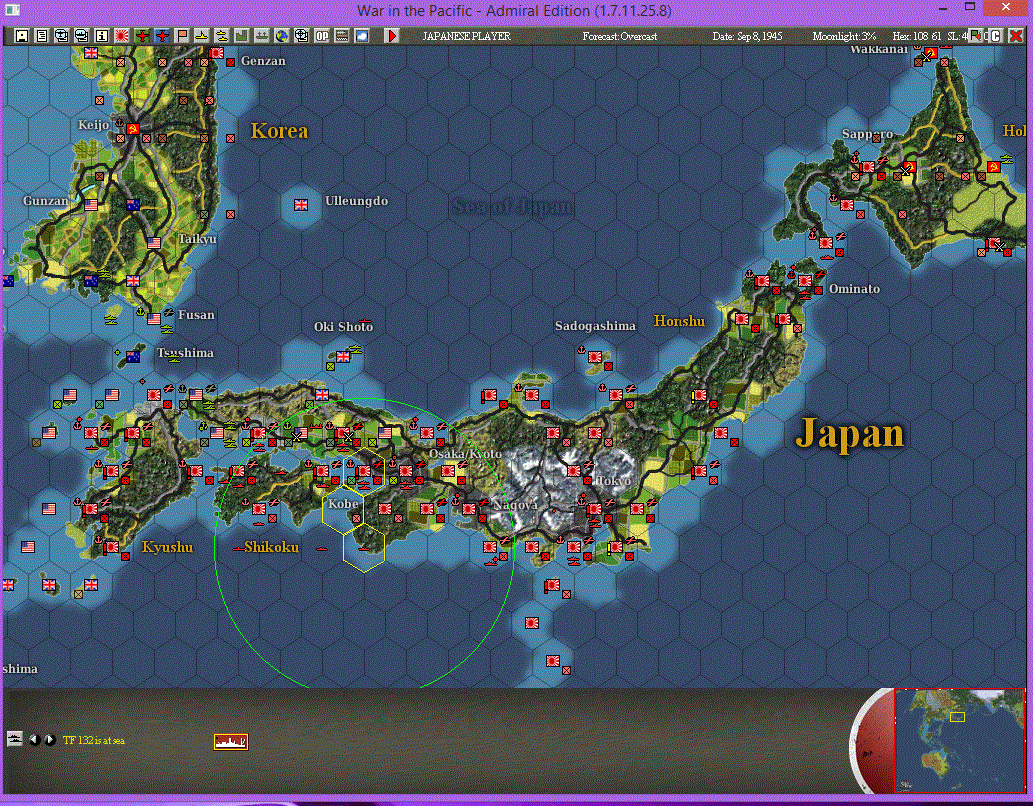Click the orange flag toolbar icon
Screen dimensions: 1033x806
182,36
